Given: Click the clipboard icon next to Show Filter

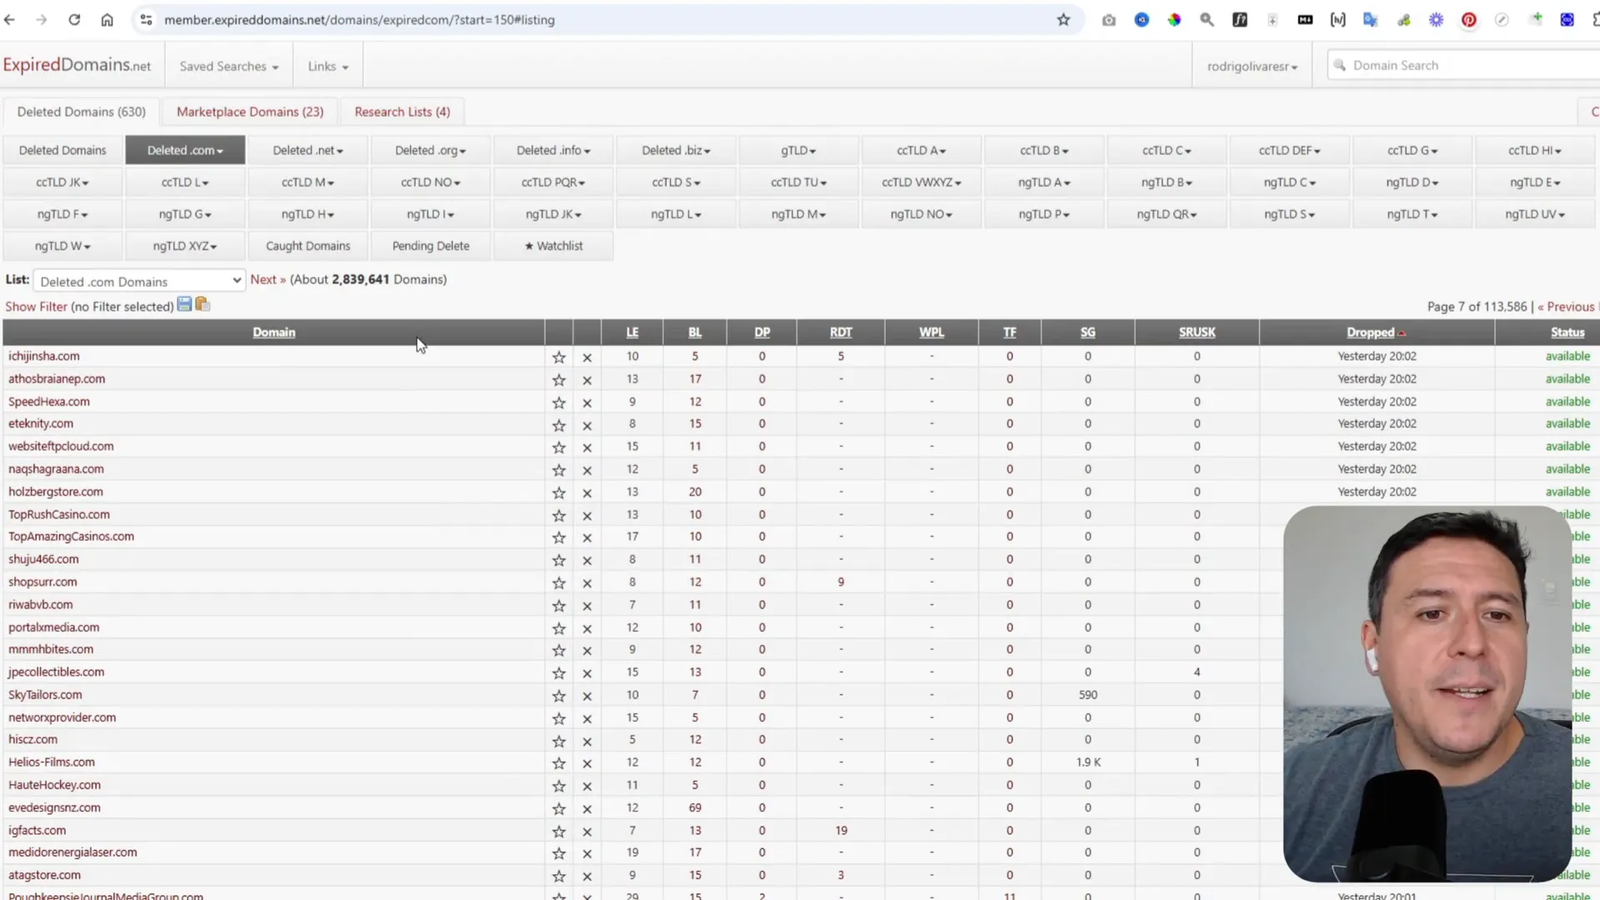Looking at the screenshot, I should pos(203,305).
